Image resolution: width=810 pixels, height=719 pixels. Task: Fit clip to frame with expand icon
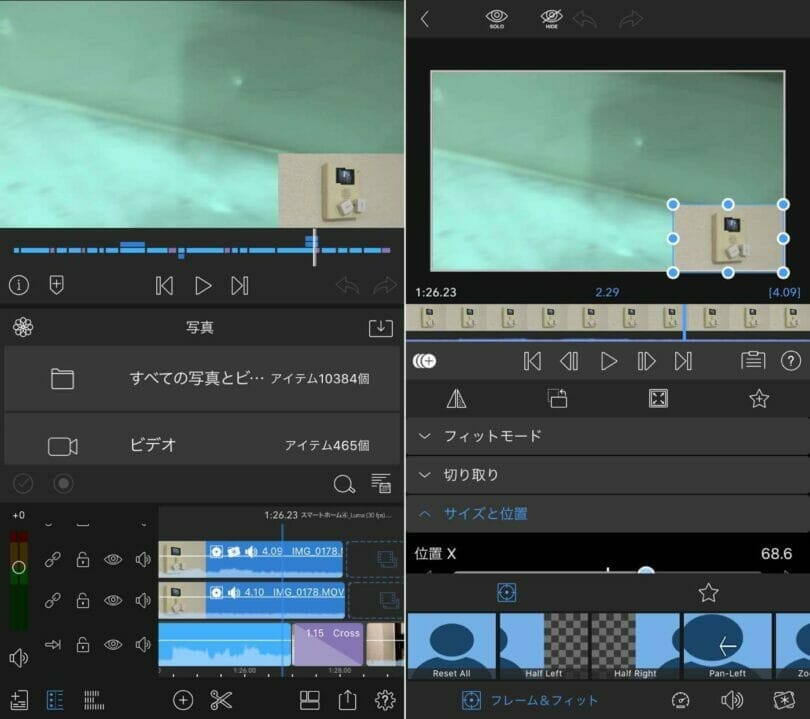click(x=658, y=398)
